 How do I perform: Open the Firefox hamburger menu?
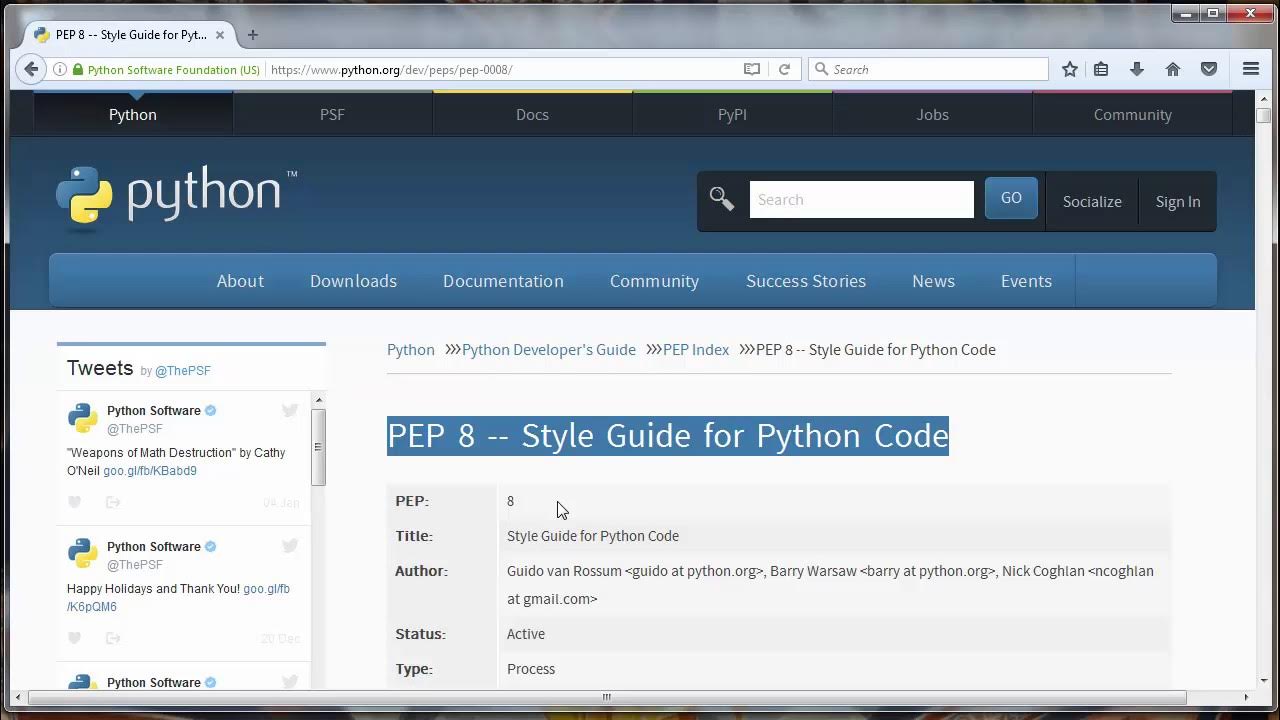tap(1251, 69)
